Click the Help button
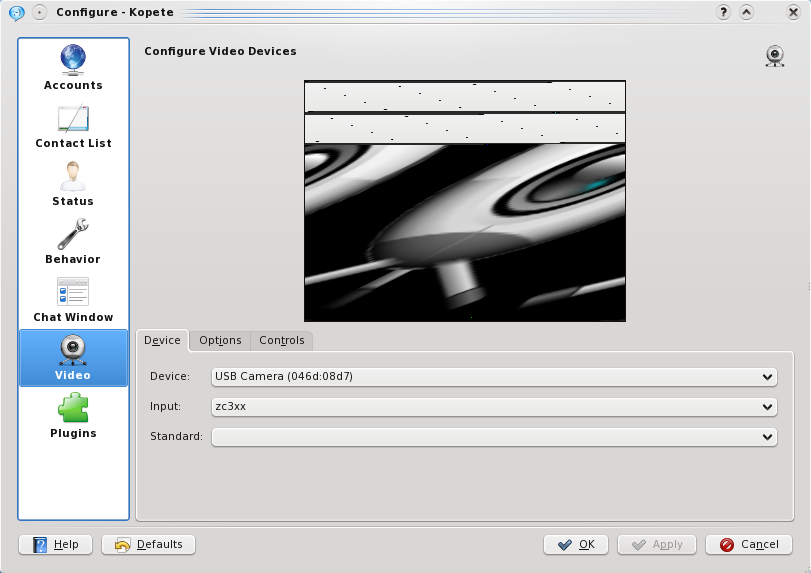Screen dimensions: 811x573 pos(55,545)
